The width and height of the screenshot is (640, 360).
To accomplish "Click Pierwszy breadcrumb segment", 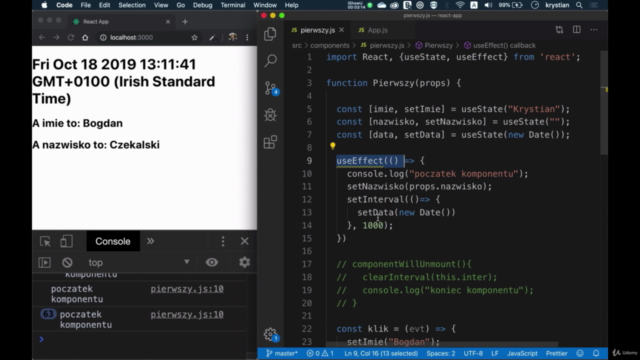I will (434, 45).
